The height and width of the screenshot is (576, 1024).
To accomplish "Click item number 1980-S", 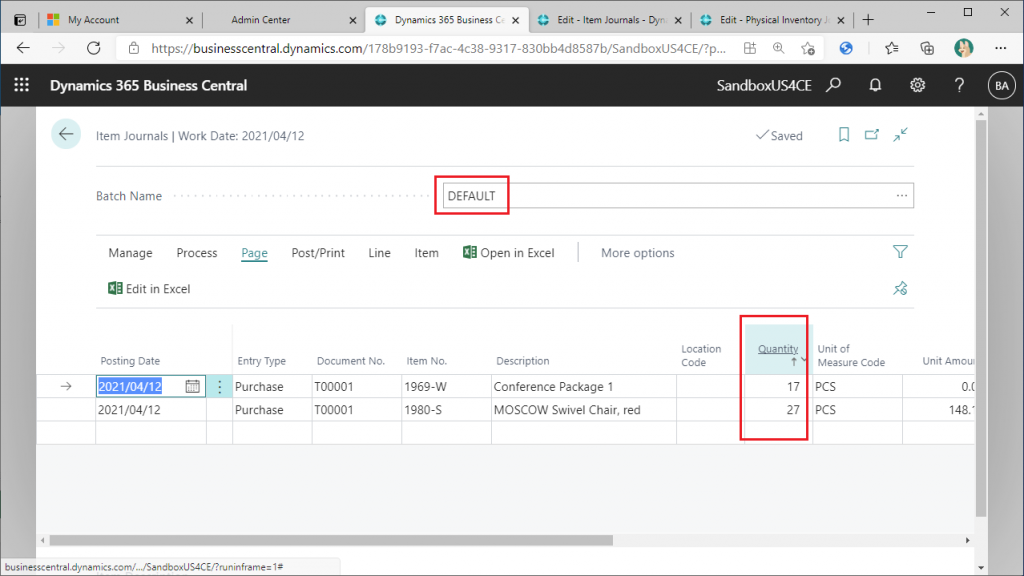I will [x=423, y=410].
